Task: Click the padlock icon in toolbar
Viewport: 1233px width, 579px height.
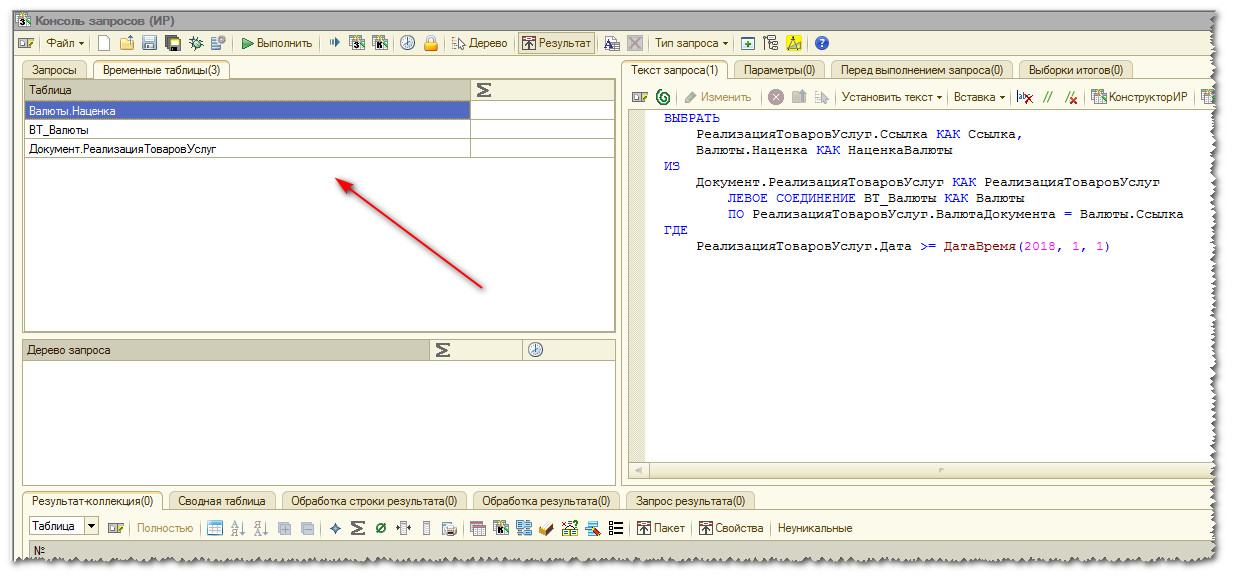Action: coord(431,43)
